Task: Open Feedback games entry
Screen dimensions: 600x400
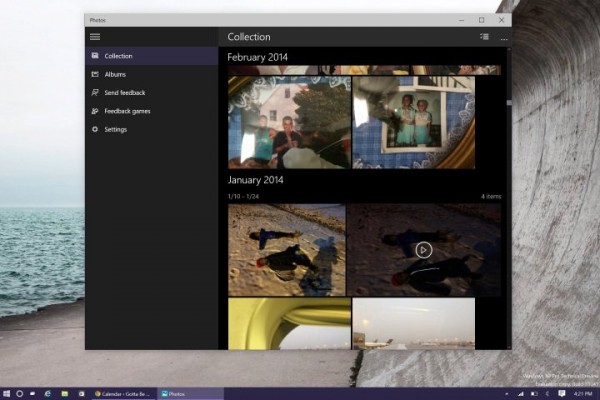Action: 152,111
